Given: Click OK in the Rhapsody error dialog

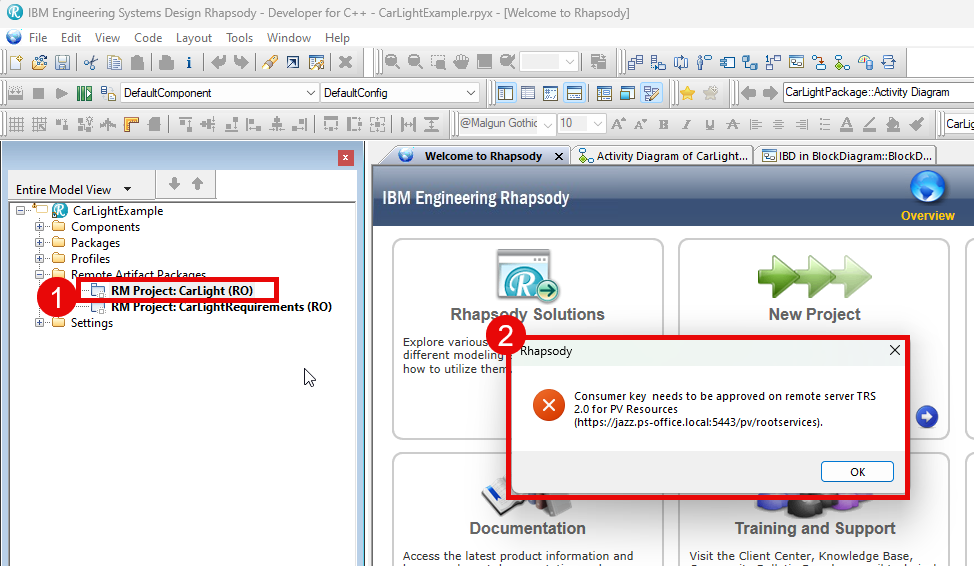Looking at the screenshot, I should point(857,472).
